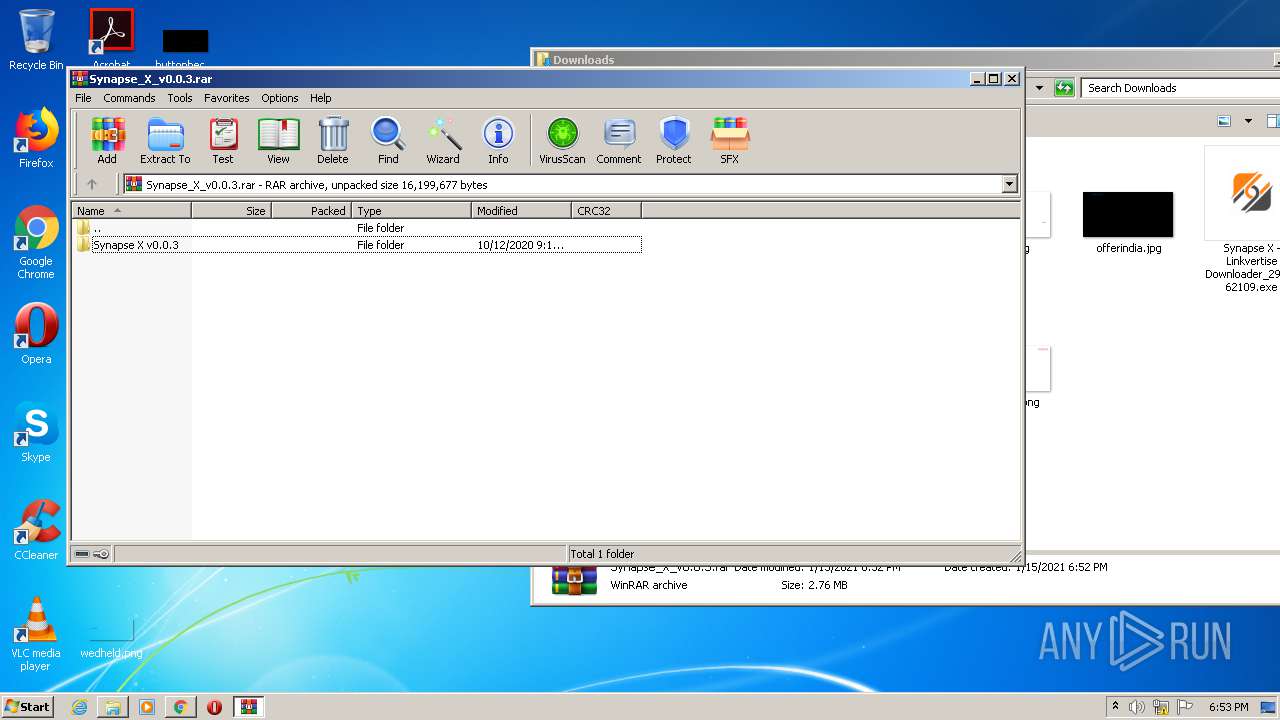The width and height of the screenshot is (1280, 720).
Task: Open Google Chrome desktop shortcut
Action: click(36, 242)
